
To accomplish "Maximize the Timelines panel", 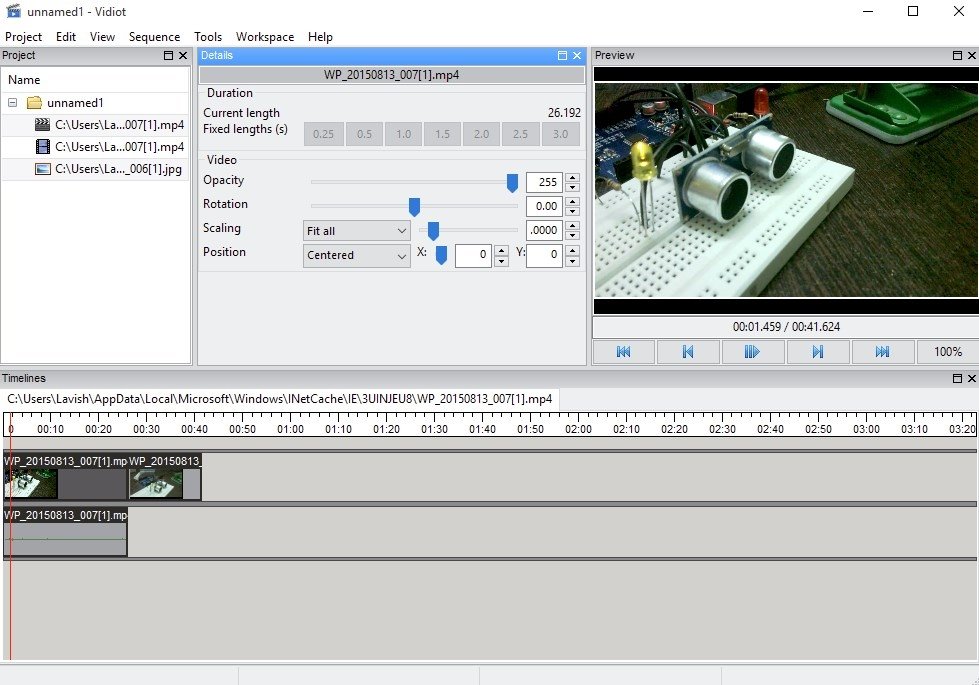I will 957,378.
